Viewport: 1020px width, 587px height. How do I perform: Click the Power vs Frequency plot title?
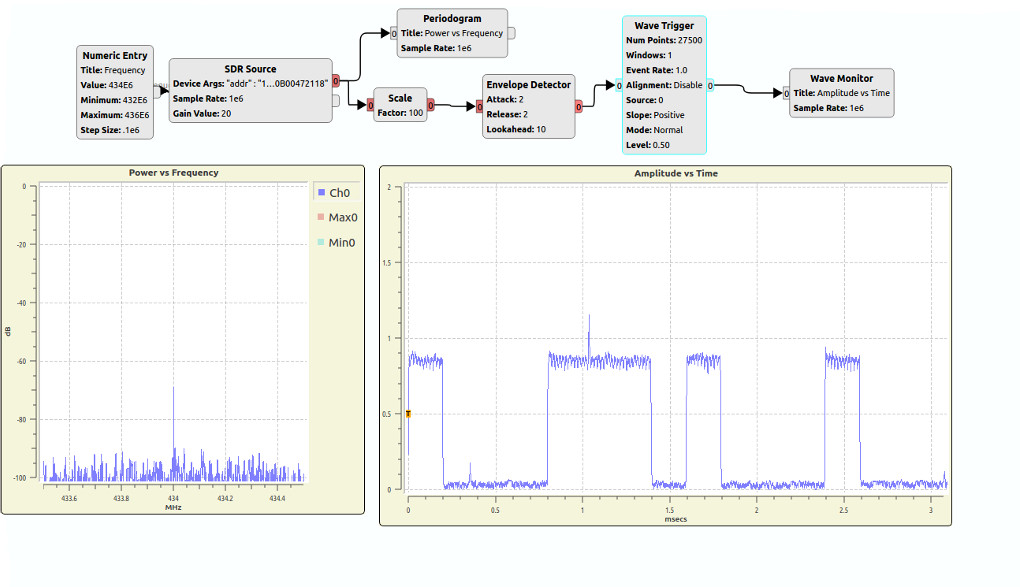[x=174, y=172]
